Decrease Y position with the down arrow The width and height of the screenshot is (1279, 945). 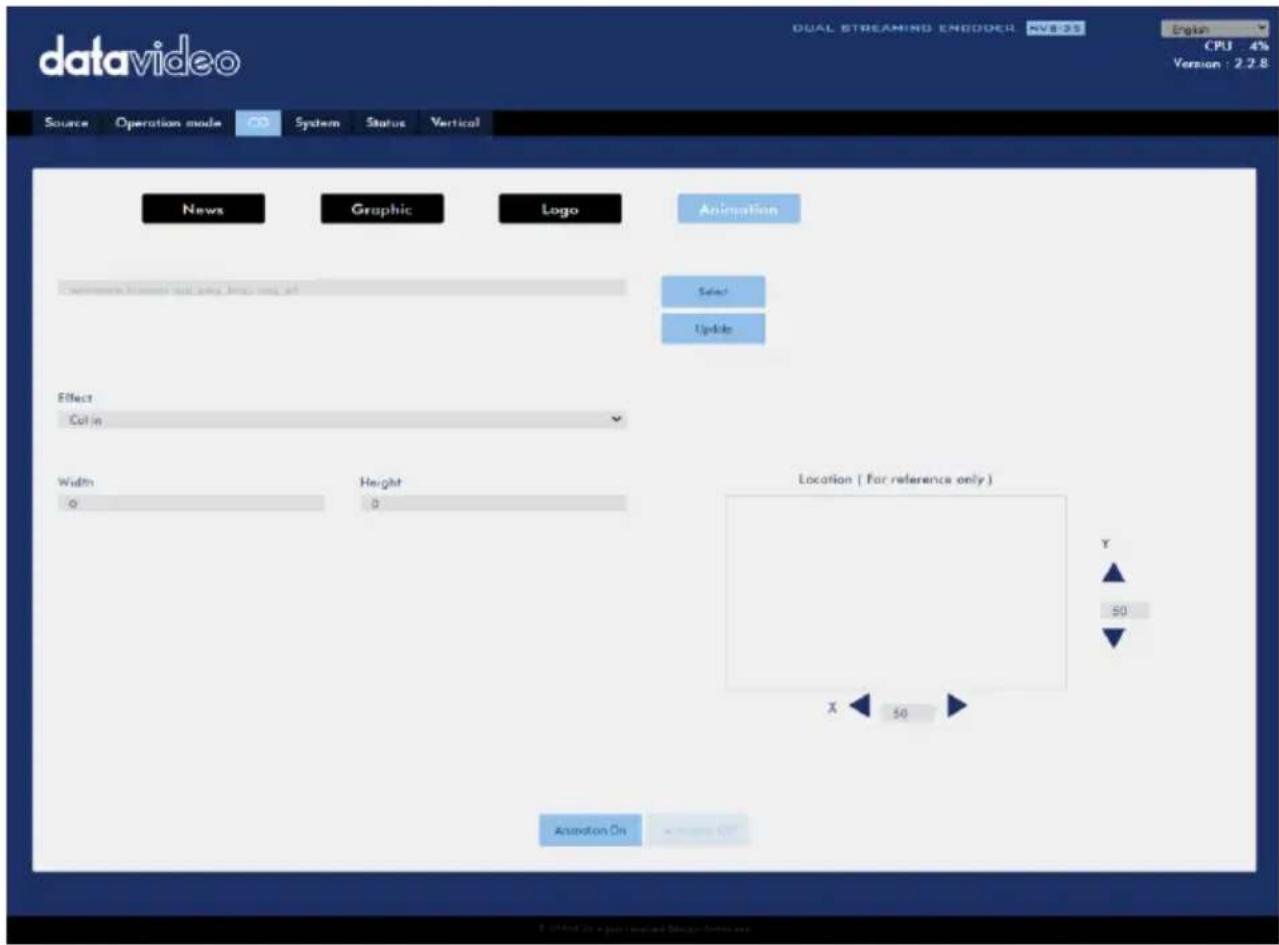1114,638
